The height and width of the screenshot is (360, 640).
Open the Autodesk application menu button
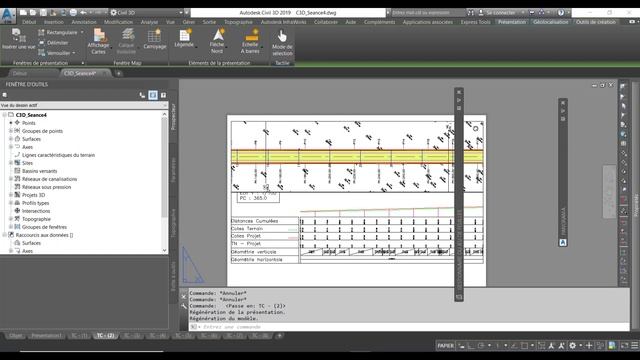[8, 16]
